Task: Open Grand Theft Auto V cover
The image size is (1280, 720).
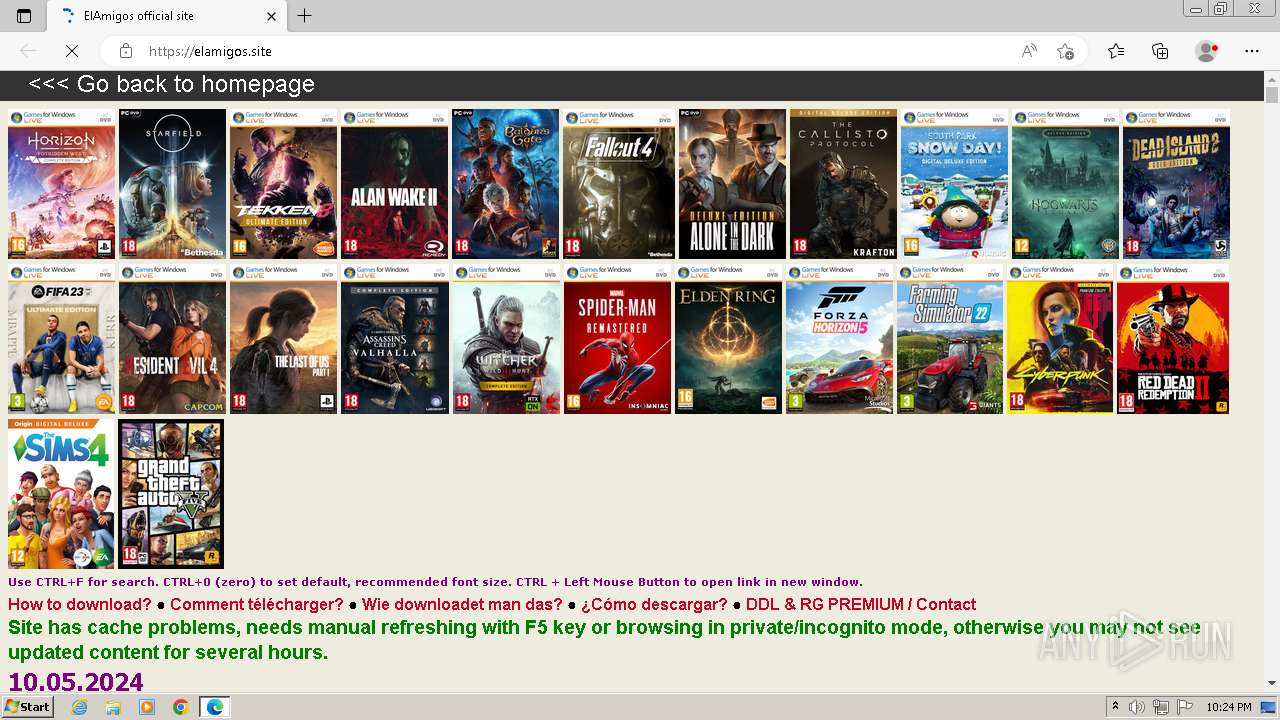Action: coord(171,494)
